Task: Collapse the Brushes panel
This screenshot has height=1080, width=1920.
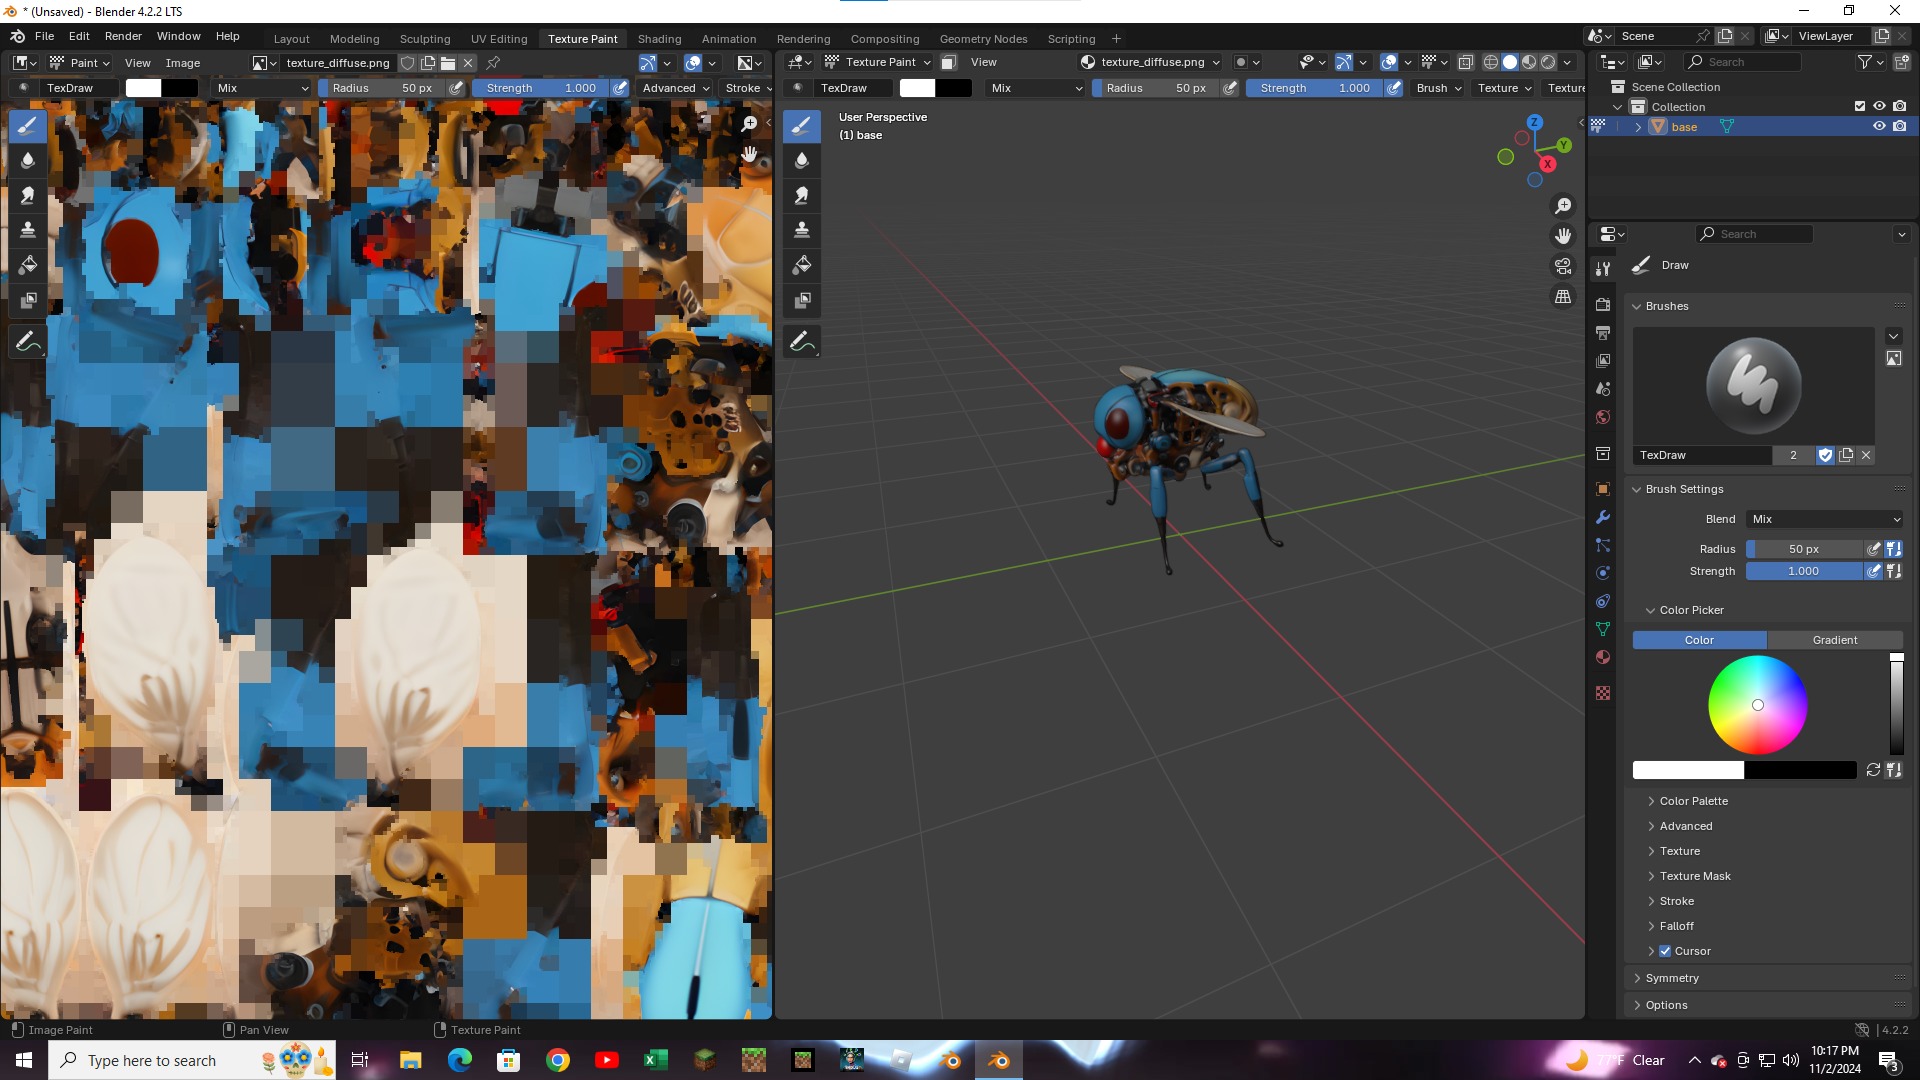Action: [x=1666, y=306]
